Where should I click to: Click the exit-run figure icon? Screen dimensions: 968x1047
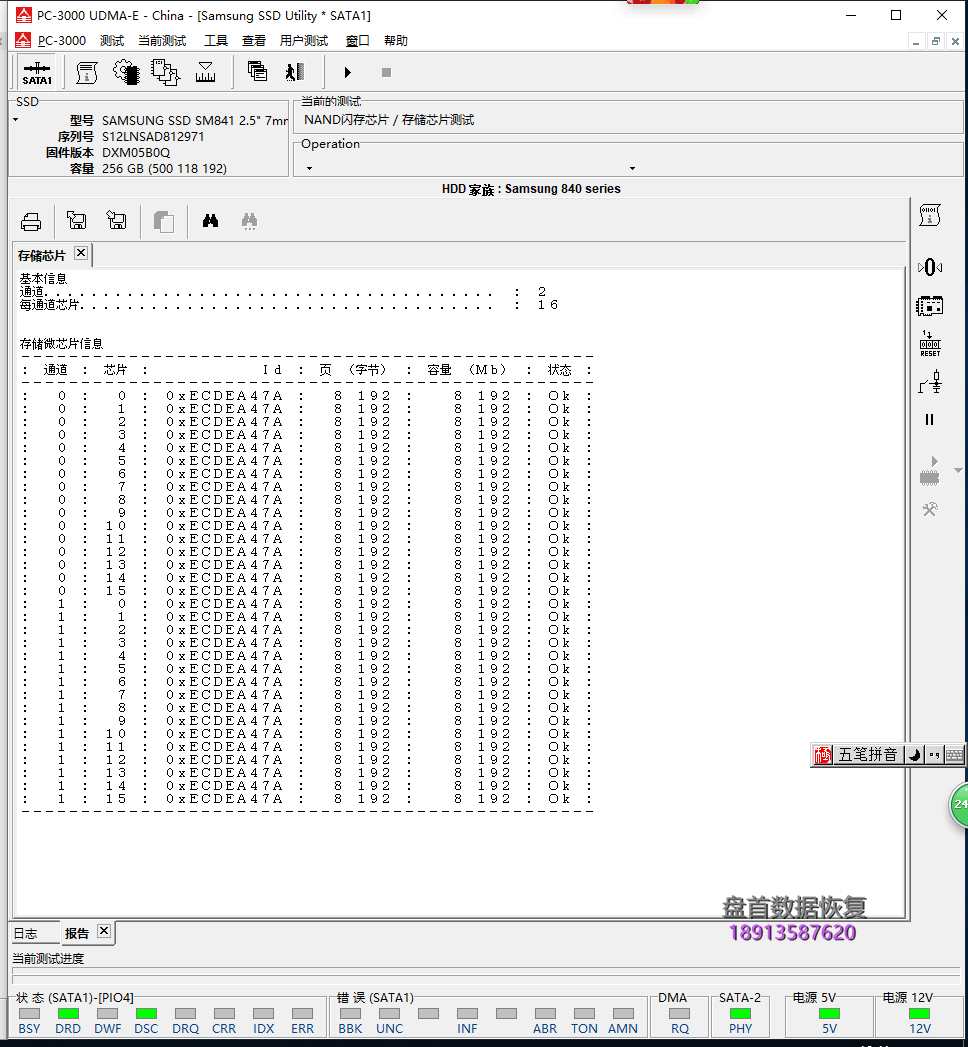tap(295, 71)
